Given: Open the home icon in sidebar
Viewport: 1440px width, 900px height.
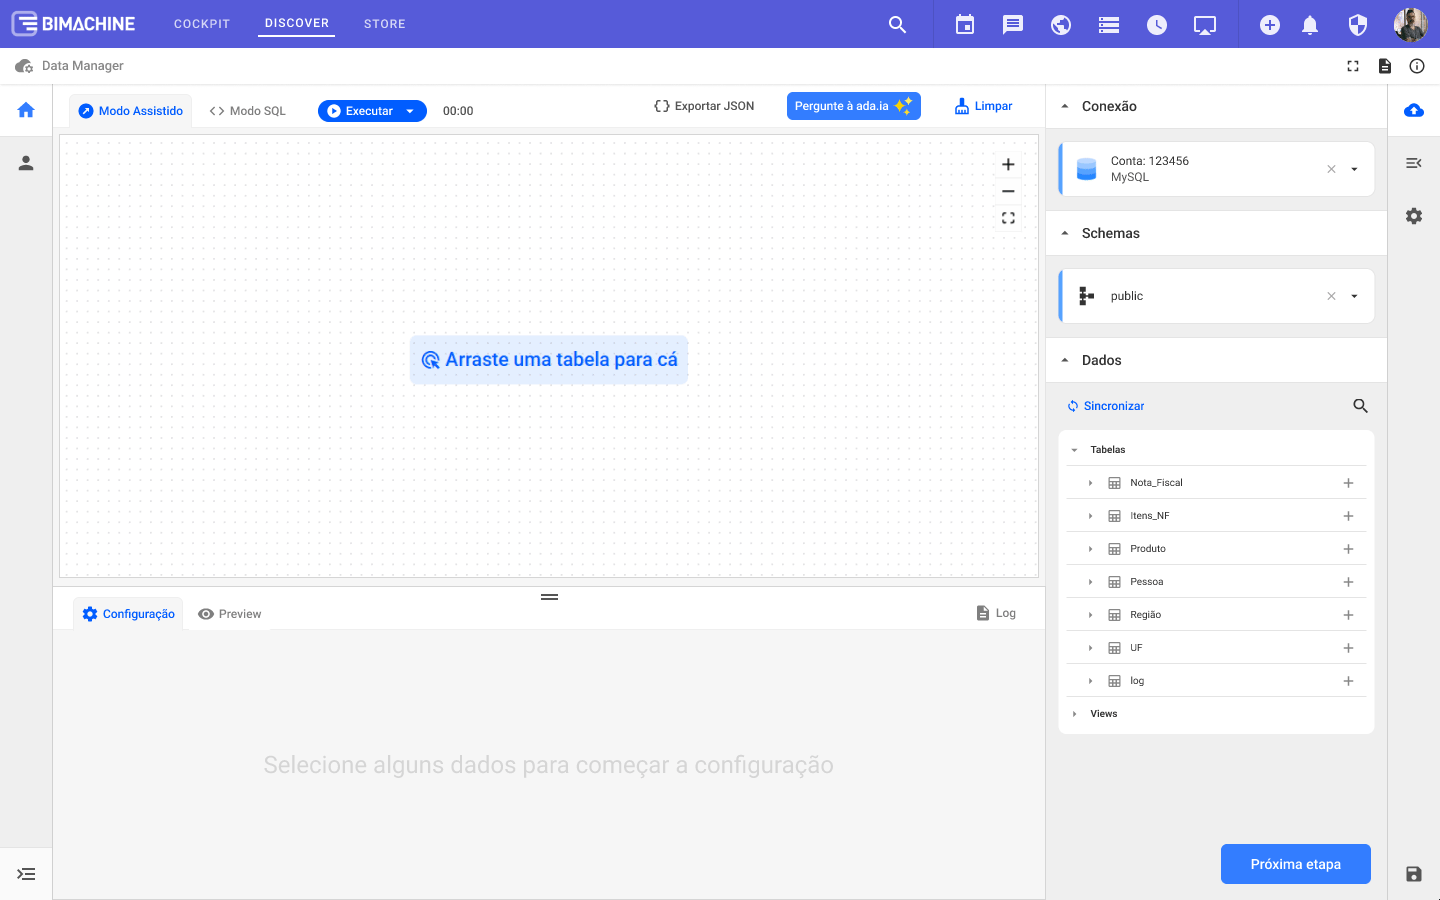Looking at the screenshot, I should (x=26, y=110).
